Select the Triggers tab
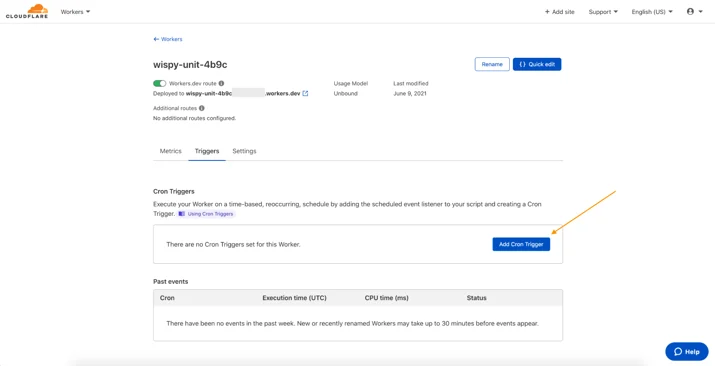 point(207,151)
